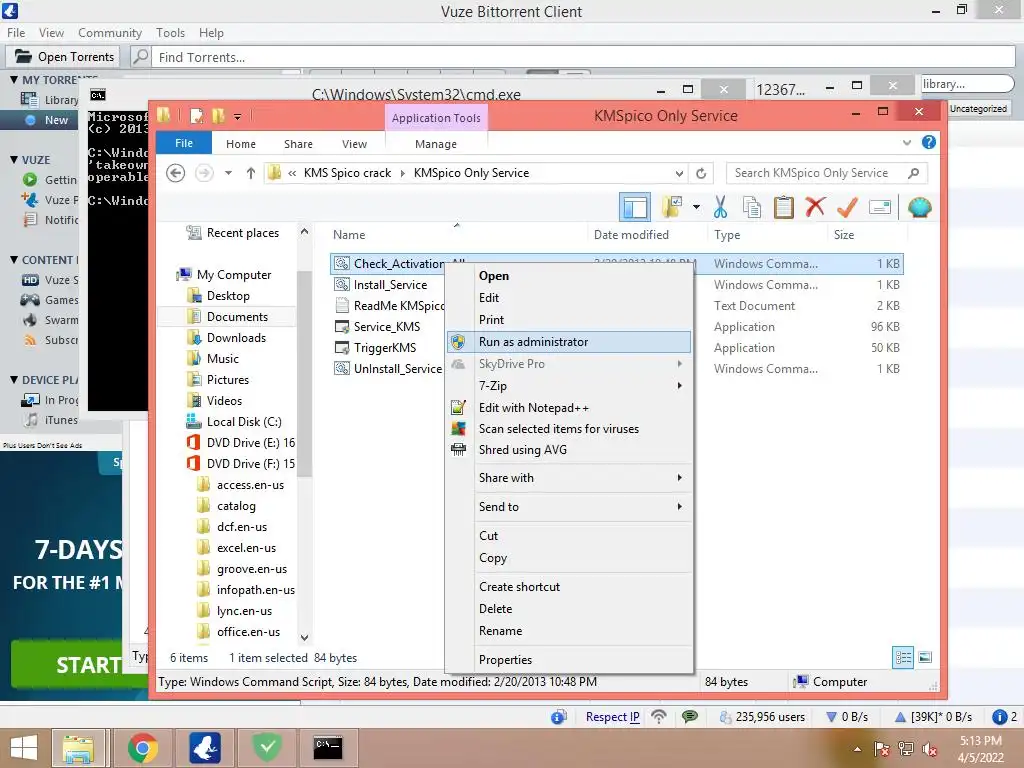Click Cut scissors icon in Explorer toolbar
This screenshot has width=1024, height=768.
click(x=720, y=207)
